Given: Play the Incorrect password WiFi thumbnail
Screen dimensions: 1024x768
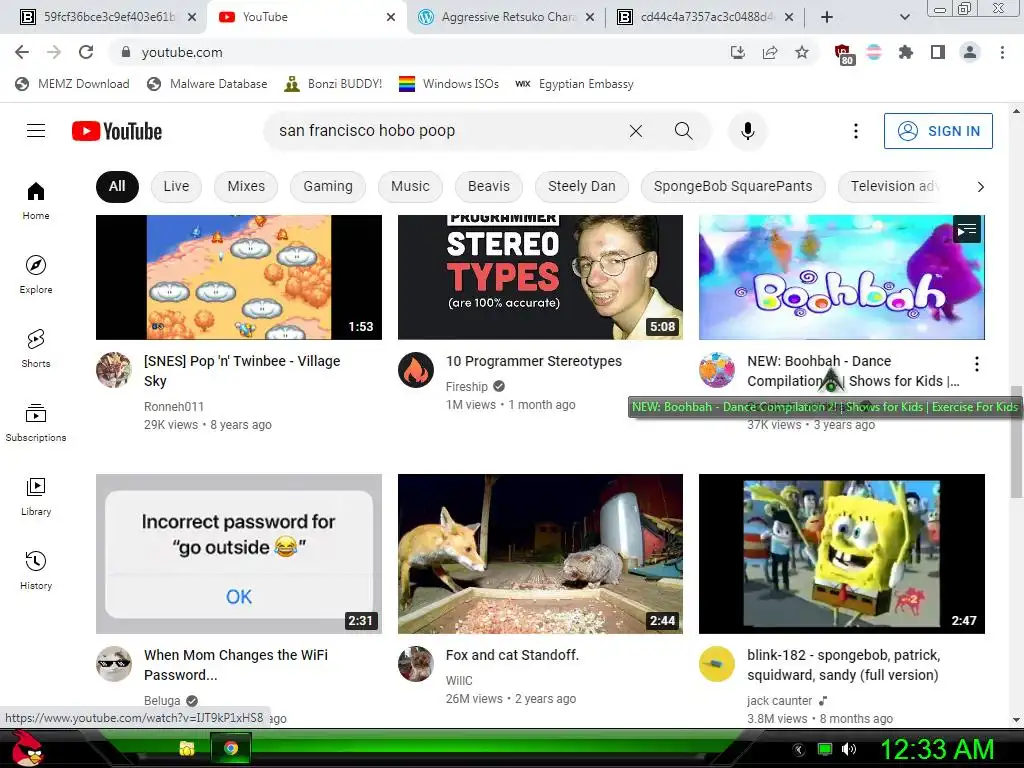Looking at the screenshot, I should [x=239, y=554].
